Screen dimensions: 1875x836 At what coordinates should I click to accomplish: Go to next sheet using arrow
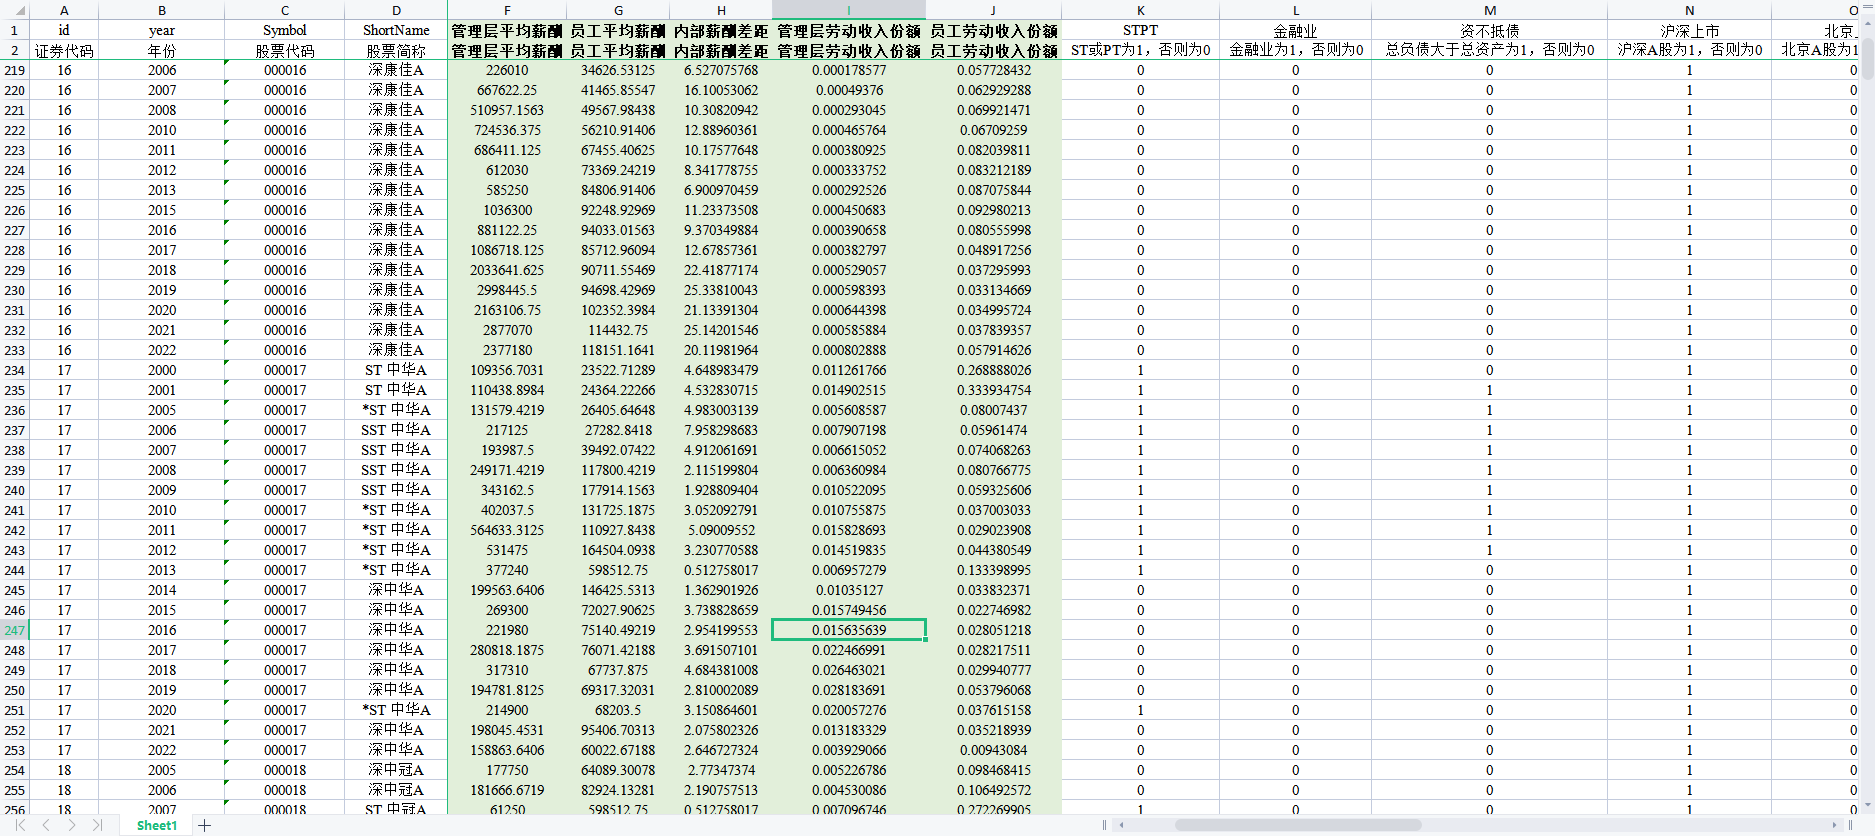pyautogui.click(x=72, y=825)
